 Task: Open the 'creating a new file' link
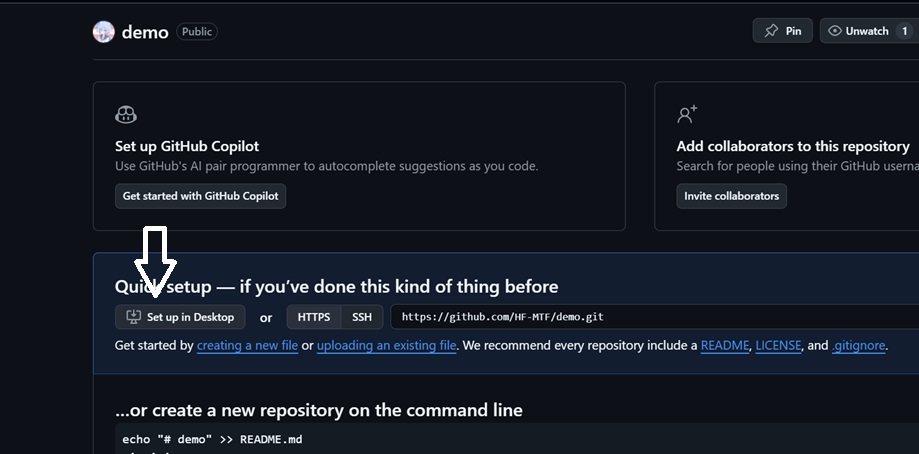coord(247,346)
